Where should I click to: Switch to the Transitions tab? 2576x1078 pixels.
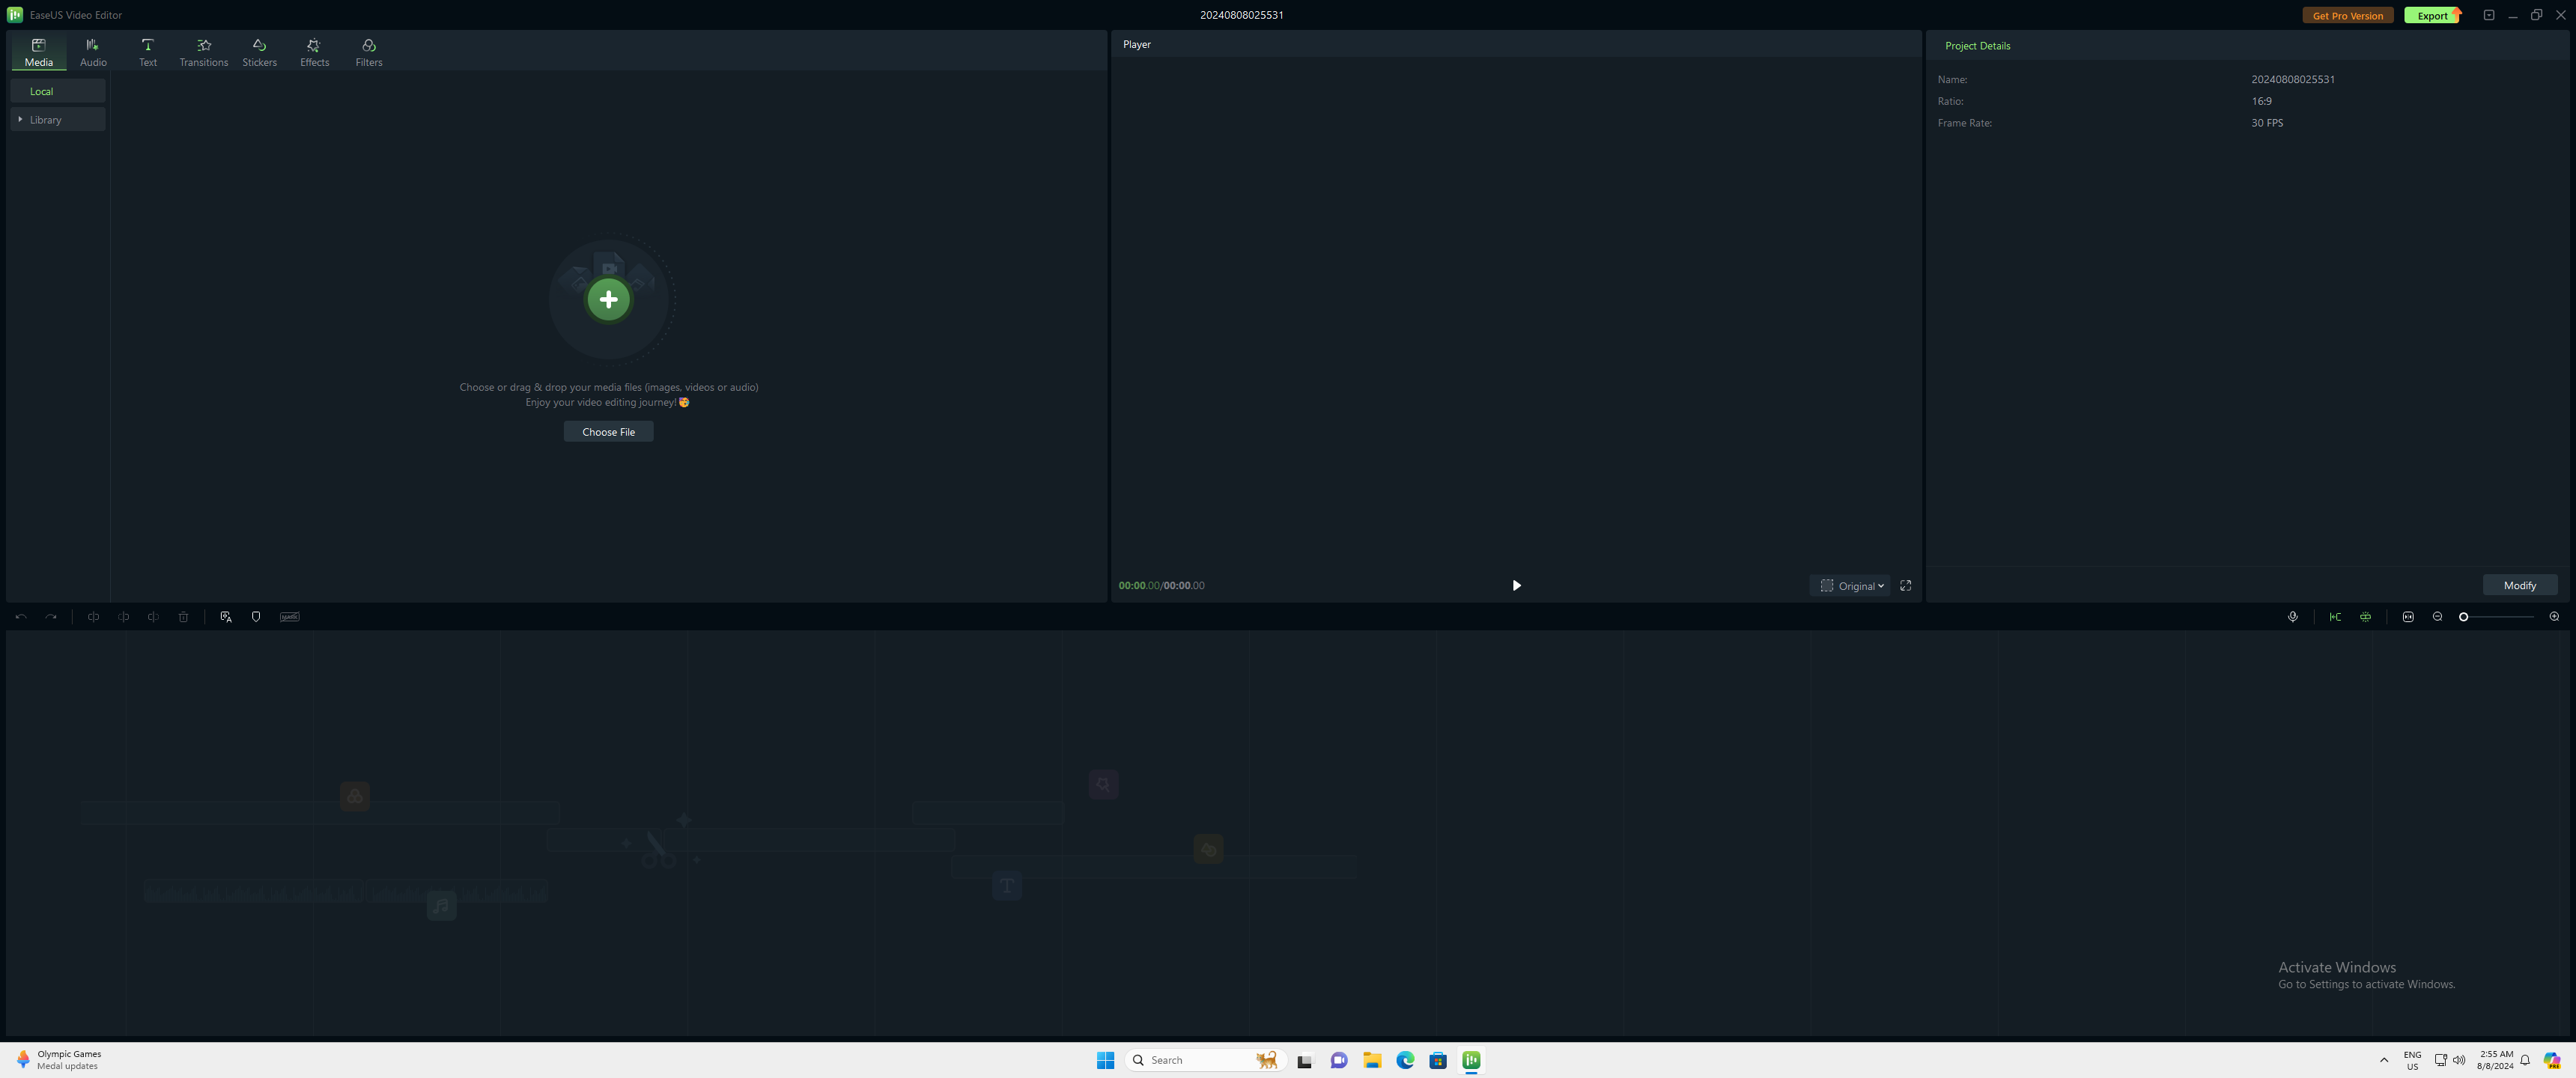tap(203, 52)
